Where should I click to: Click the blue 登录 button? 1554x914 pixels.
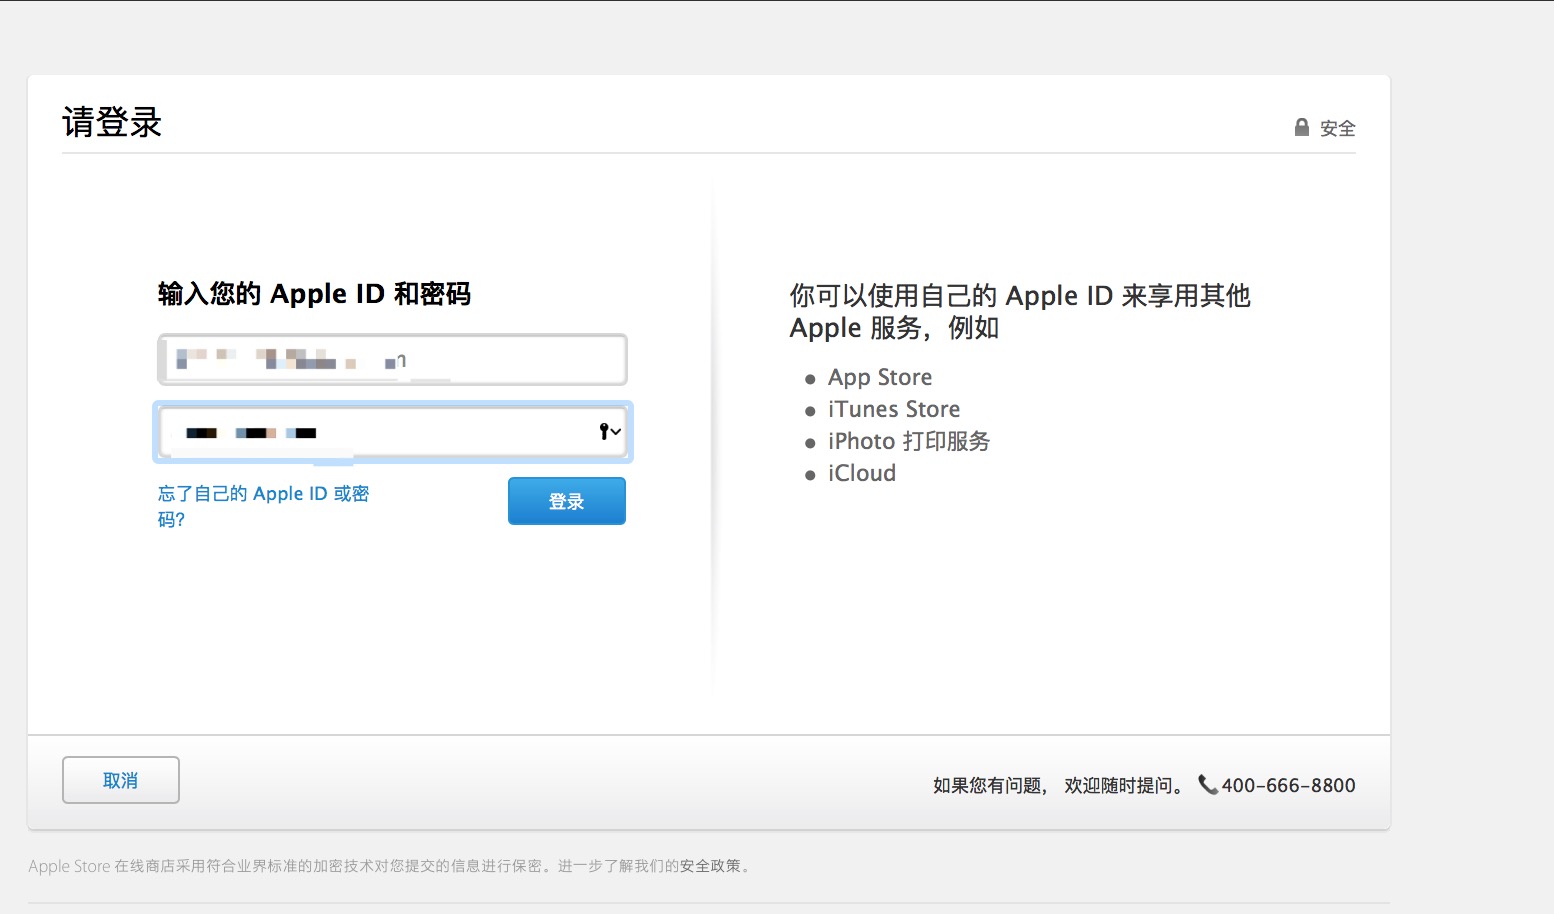point(567,501)
